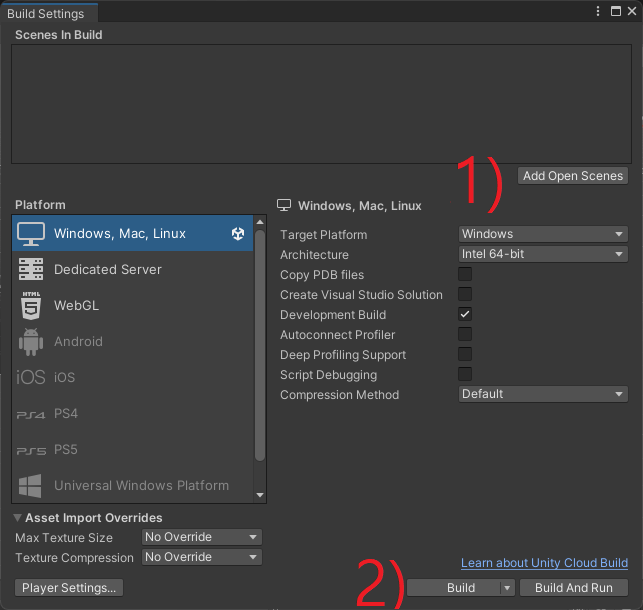643x610 pixels.
Task: Select the Windows, Mac, Linux monitor icon
Action: click(31, 234)
